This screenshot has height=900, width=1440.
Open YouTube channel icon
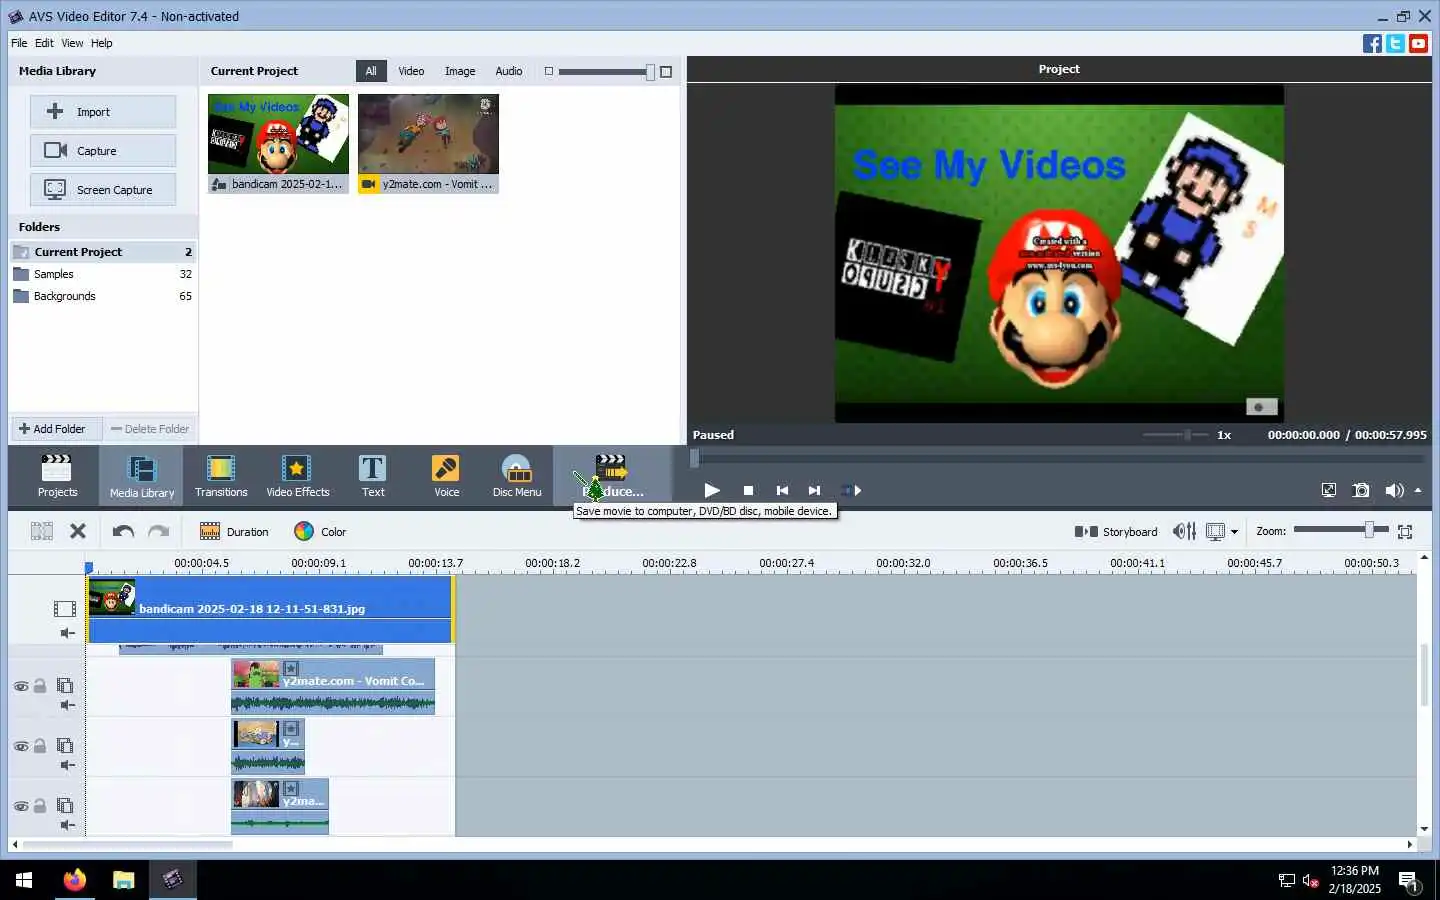[1418, 43]
